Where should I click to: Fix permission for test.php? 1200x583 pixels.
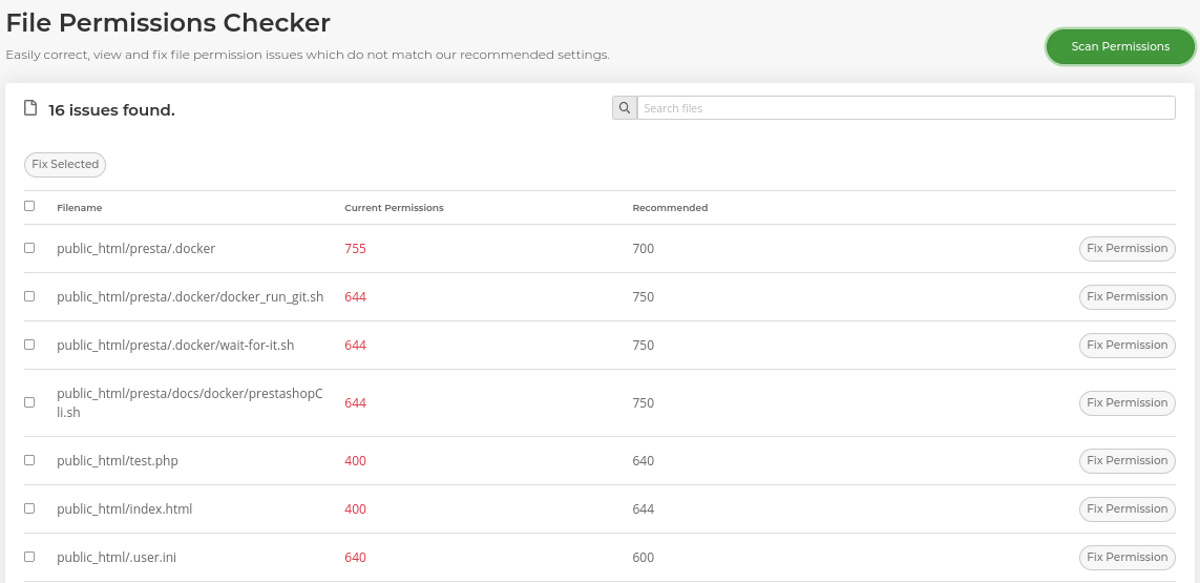(1127, 461)
